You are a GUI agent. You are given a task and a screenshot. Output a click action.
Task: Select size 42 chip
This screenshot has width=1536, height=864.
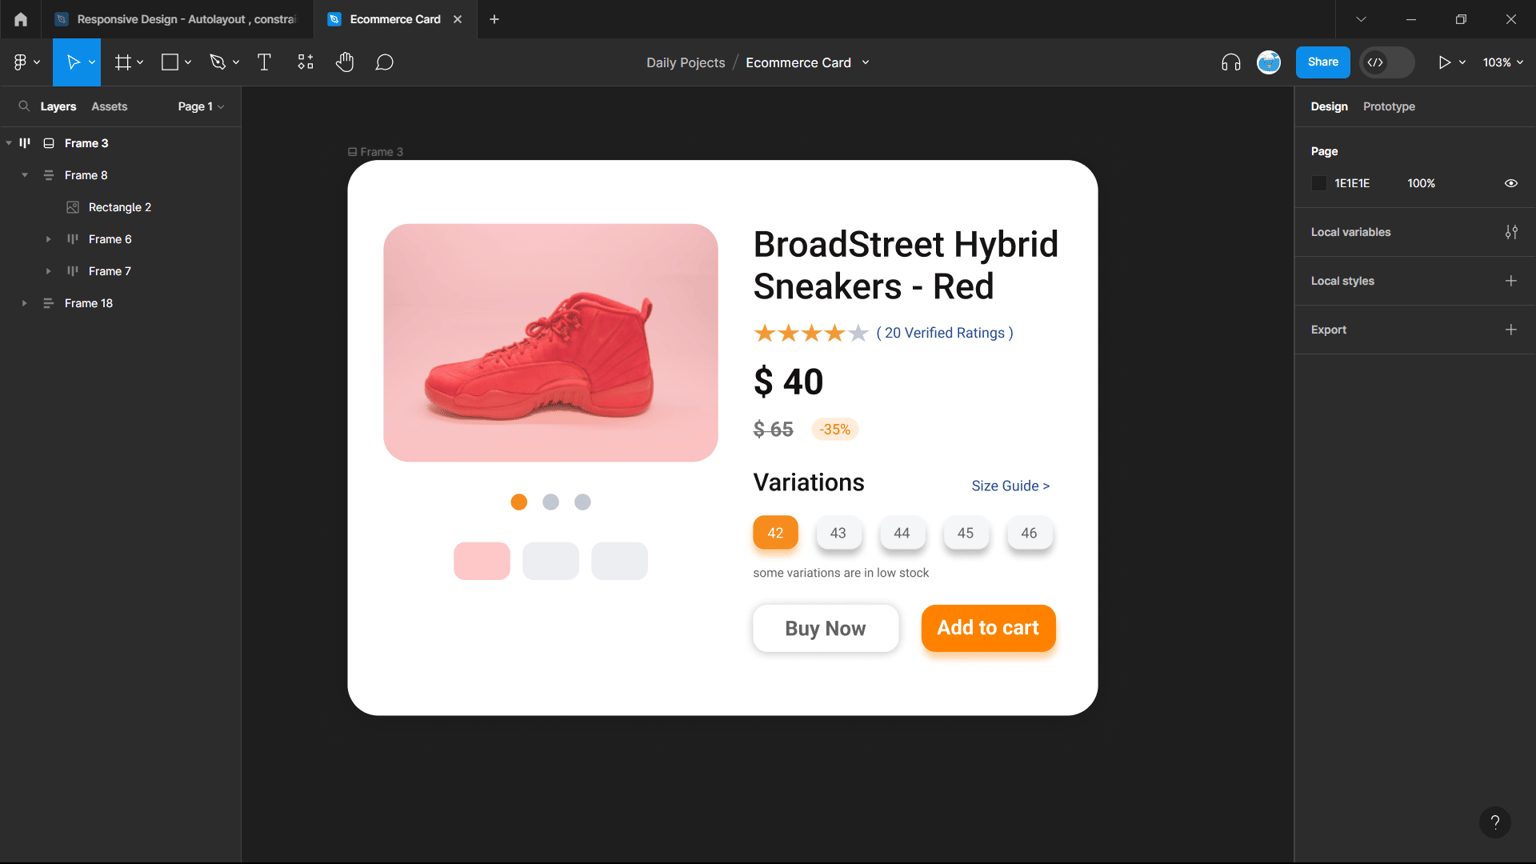tap(775, 533)
